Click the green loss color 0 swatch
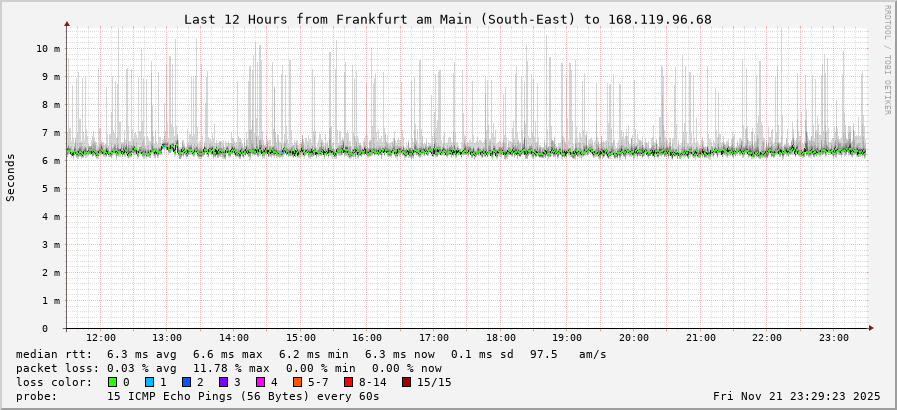 (x=112, y=382)
